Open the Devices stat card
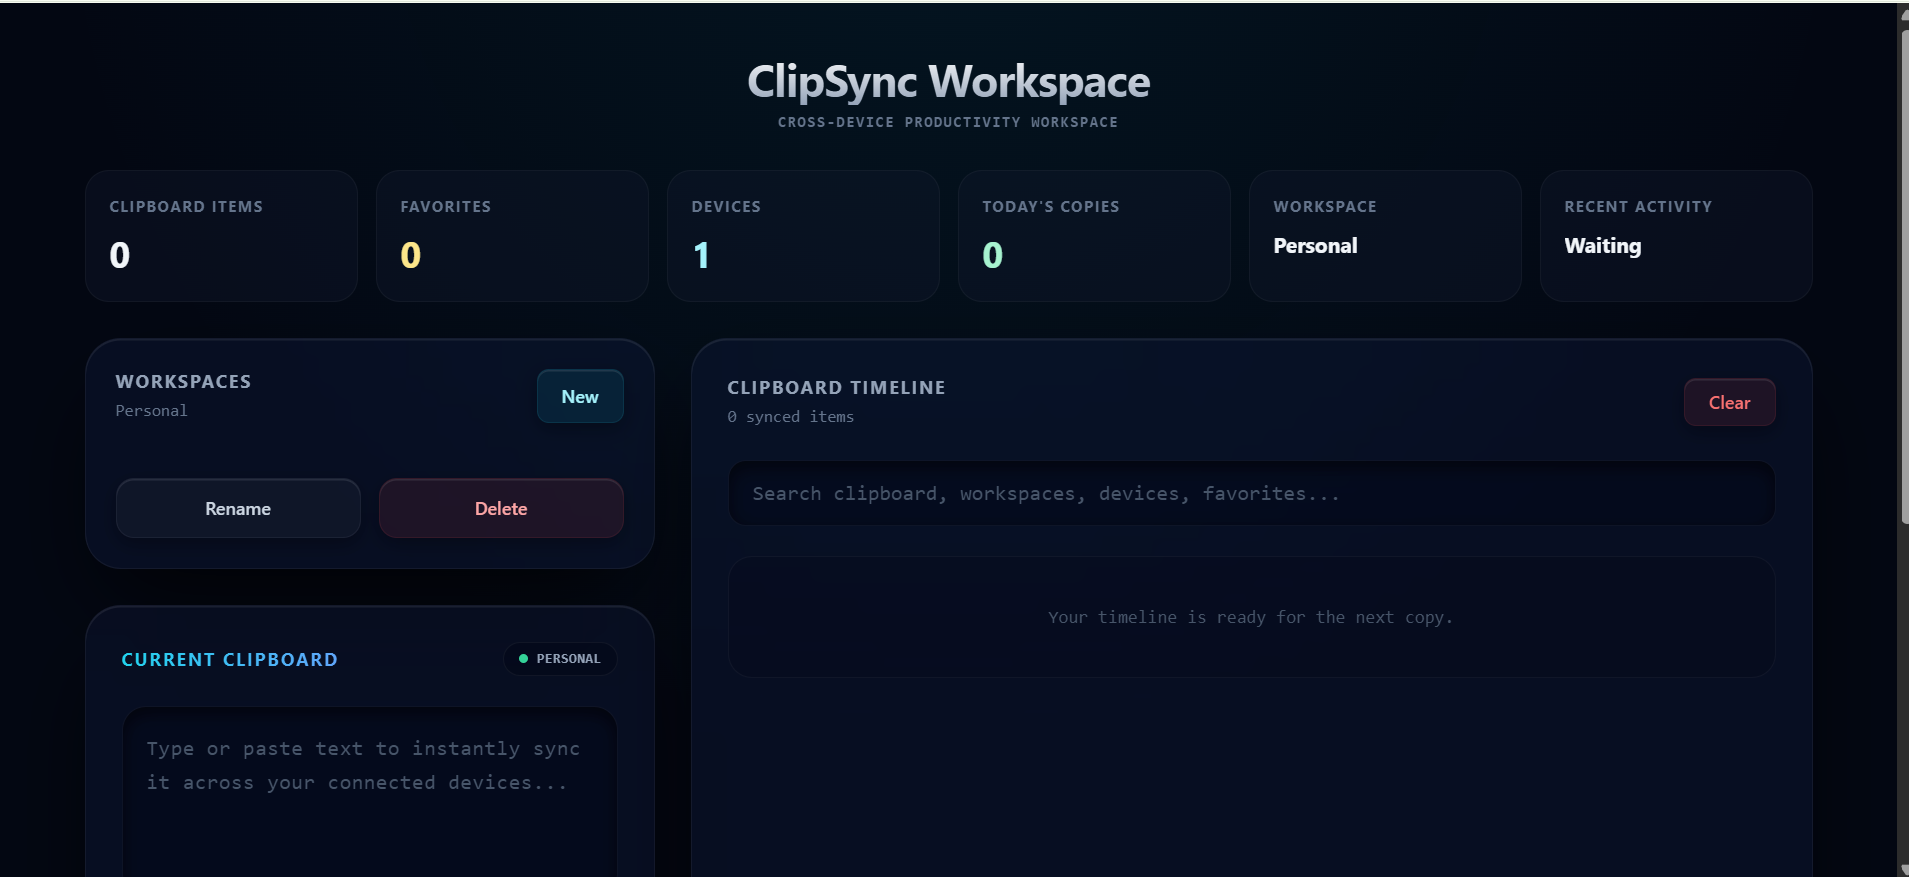This screenshot has width=1909, height=877. 803,236
